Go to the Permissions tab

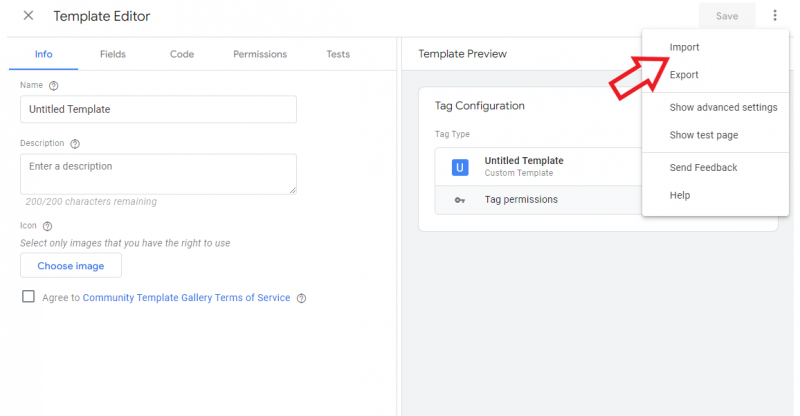click(x=260, y=54)
